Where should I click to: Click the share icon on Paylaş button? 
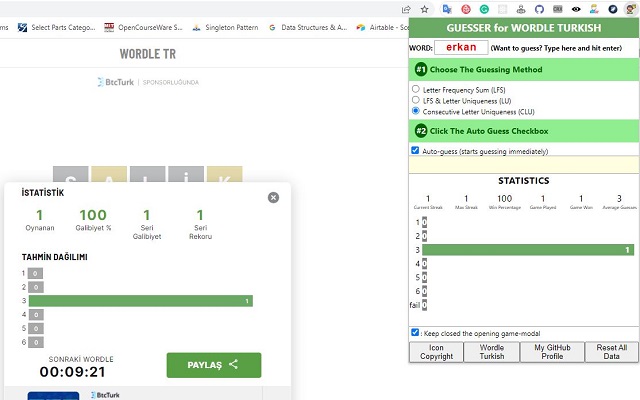point(233,364)
